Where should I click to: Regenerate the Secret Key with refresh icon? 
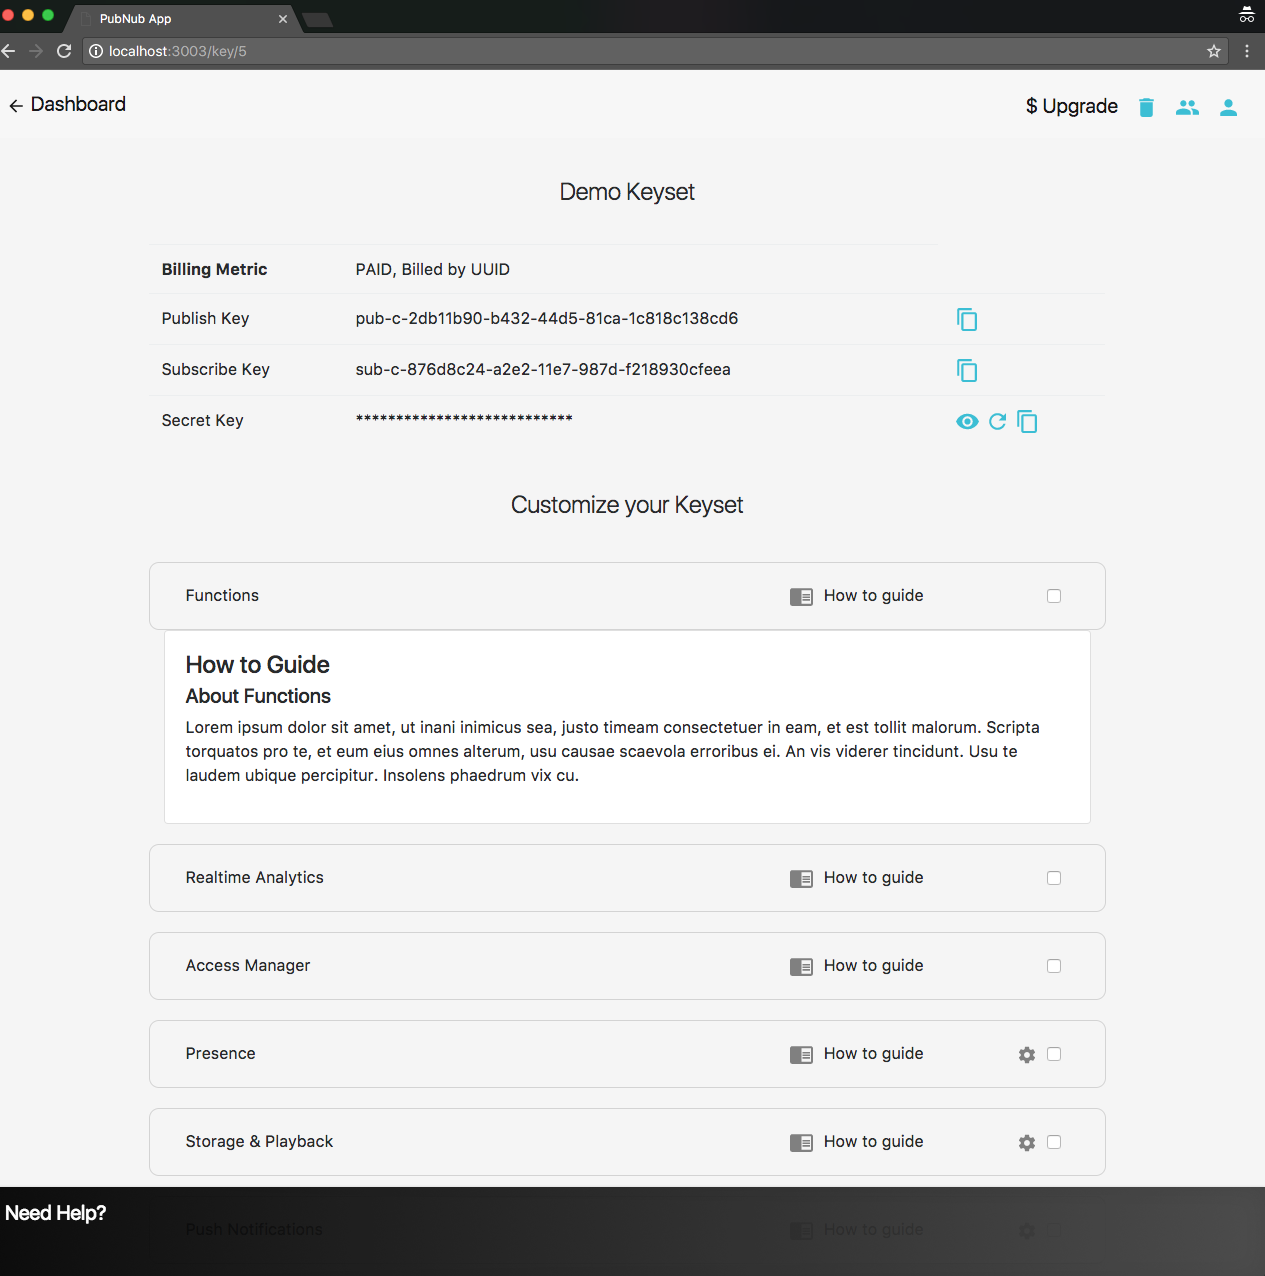coord(997,421)
